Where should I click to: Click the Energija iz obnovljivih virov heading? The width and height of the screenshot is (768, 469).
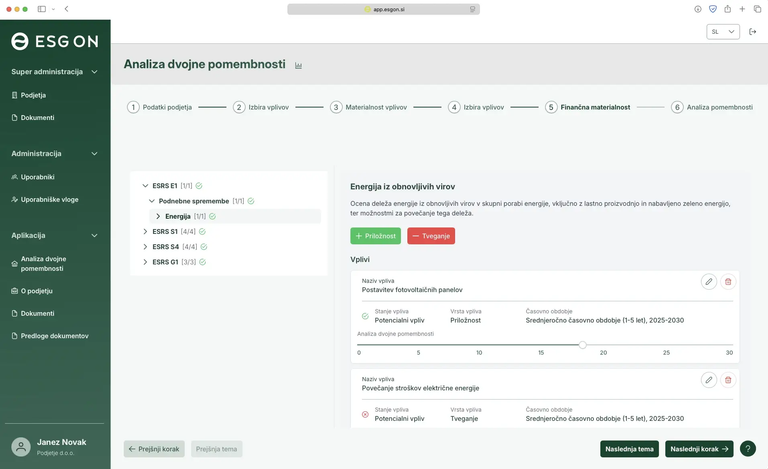[x=403, y=187]
